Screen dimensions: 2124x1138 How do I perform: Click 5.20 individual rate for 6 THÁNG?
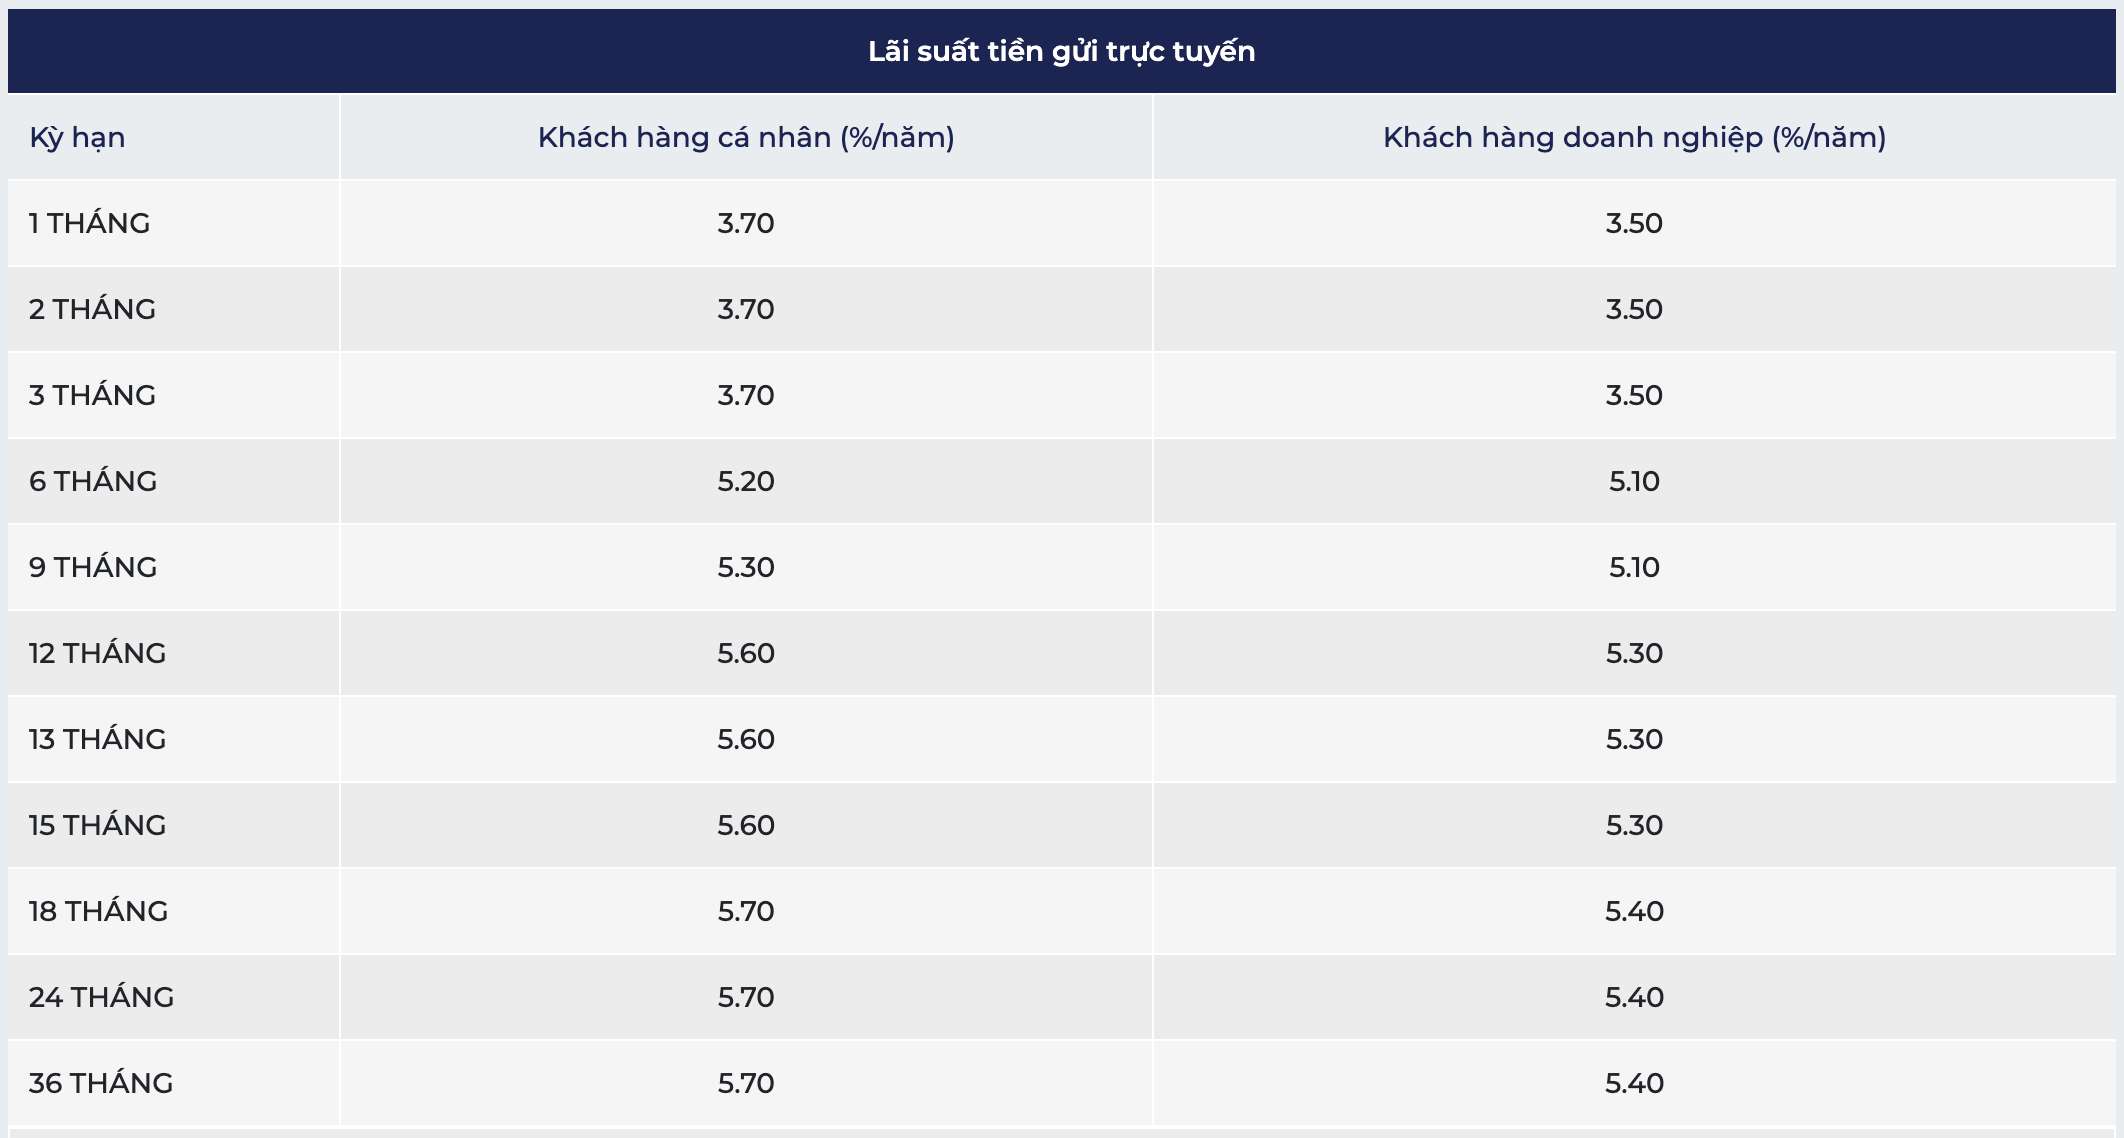point(746,481)
